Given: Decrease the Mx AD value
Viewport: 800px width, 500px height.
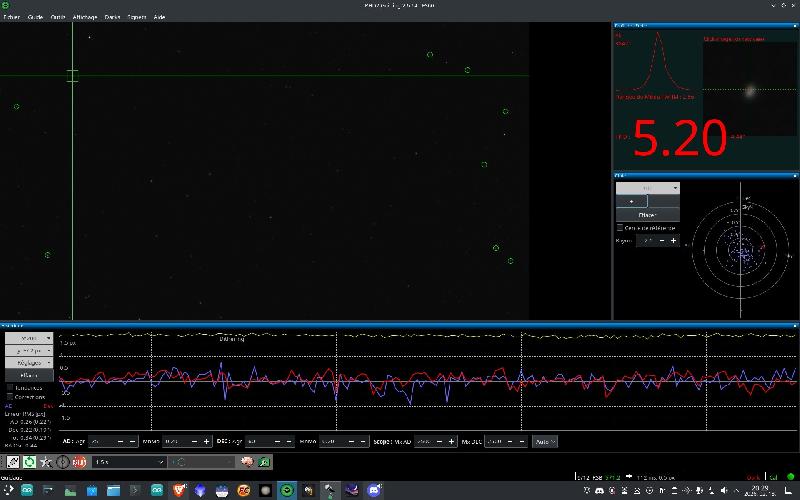Looking at the screenshot, I should tap(439, 441).
